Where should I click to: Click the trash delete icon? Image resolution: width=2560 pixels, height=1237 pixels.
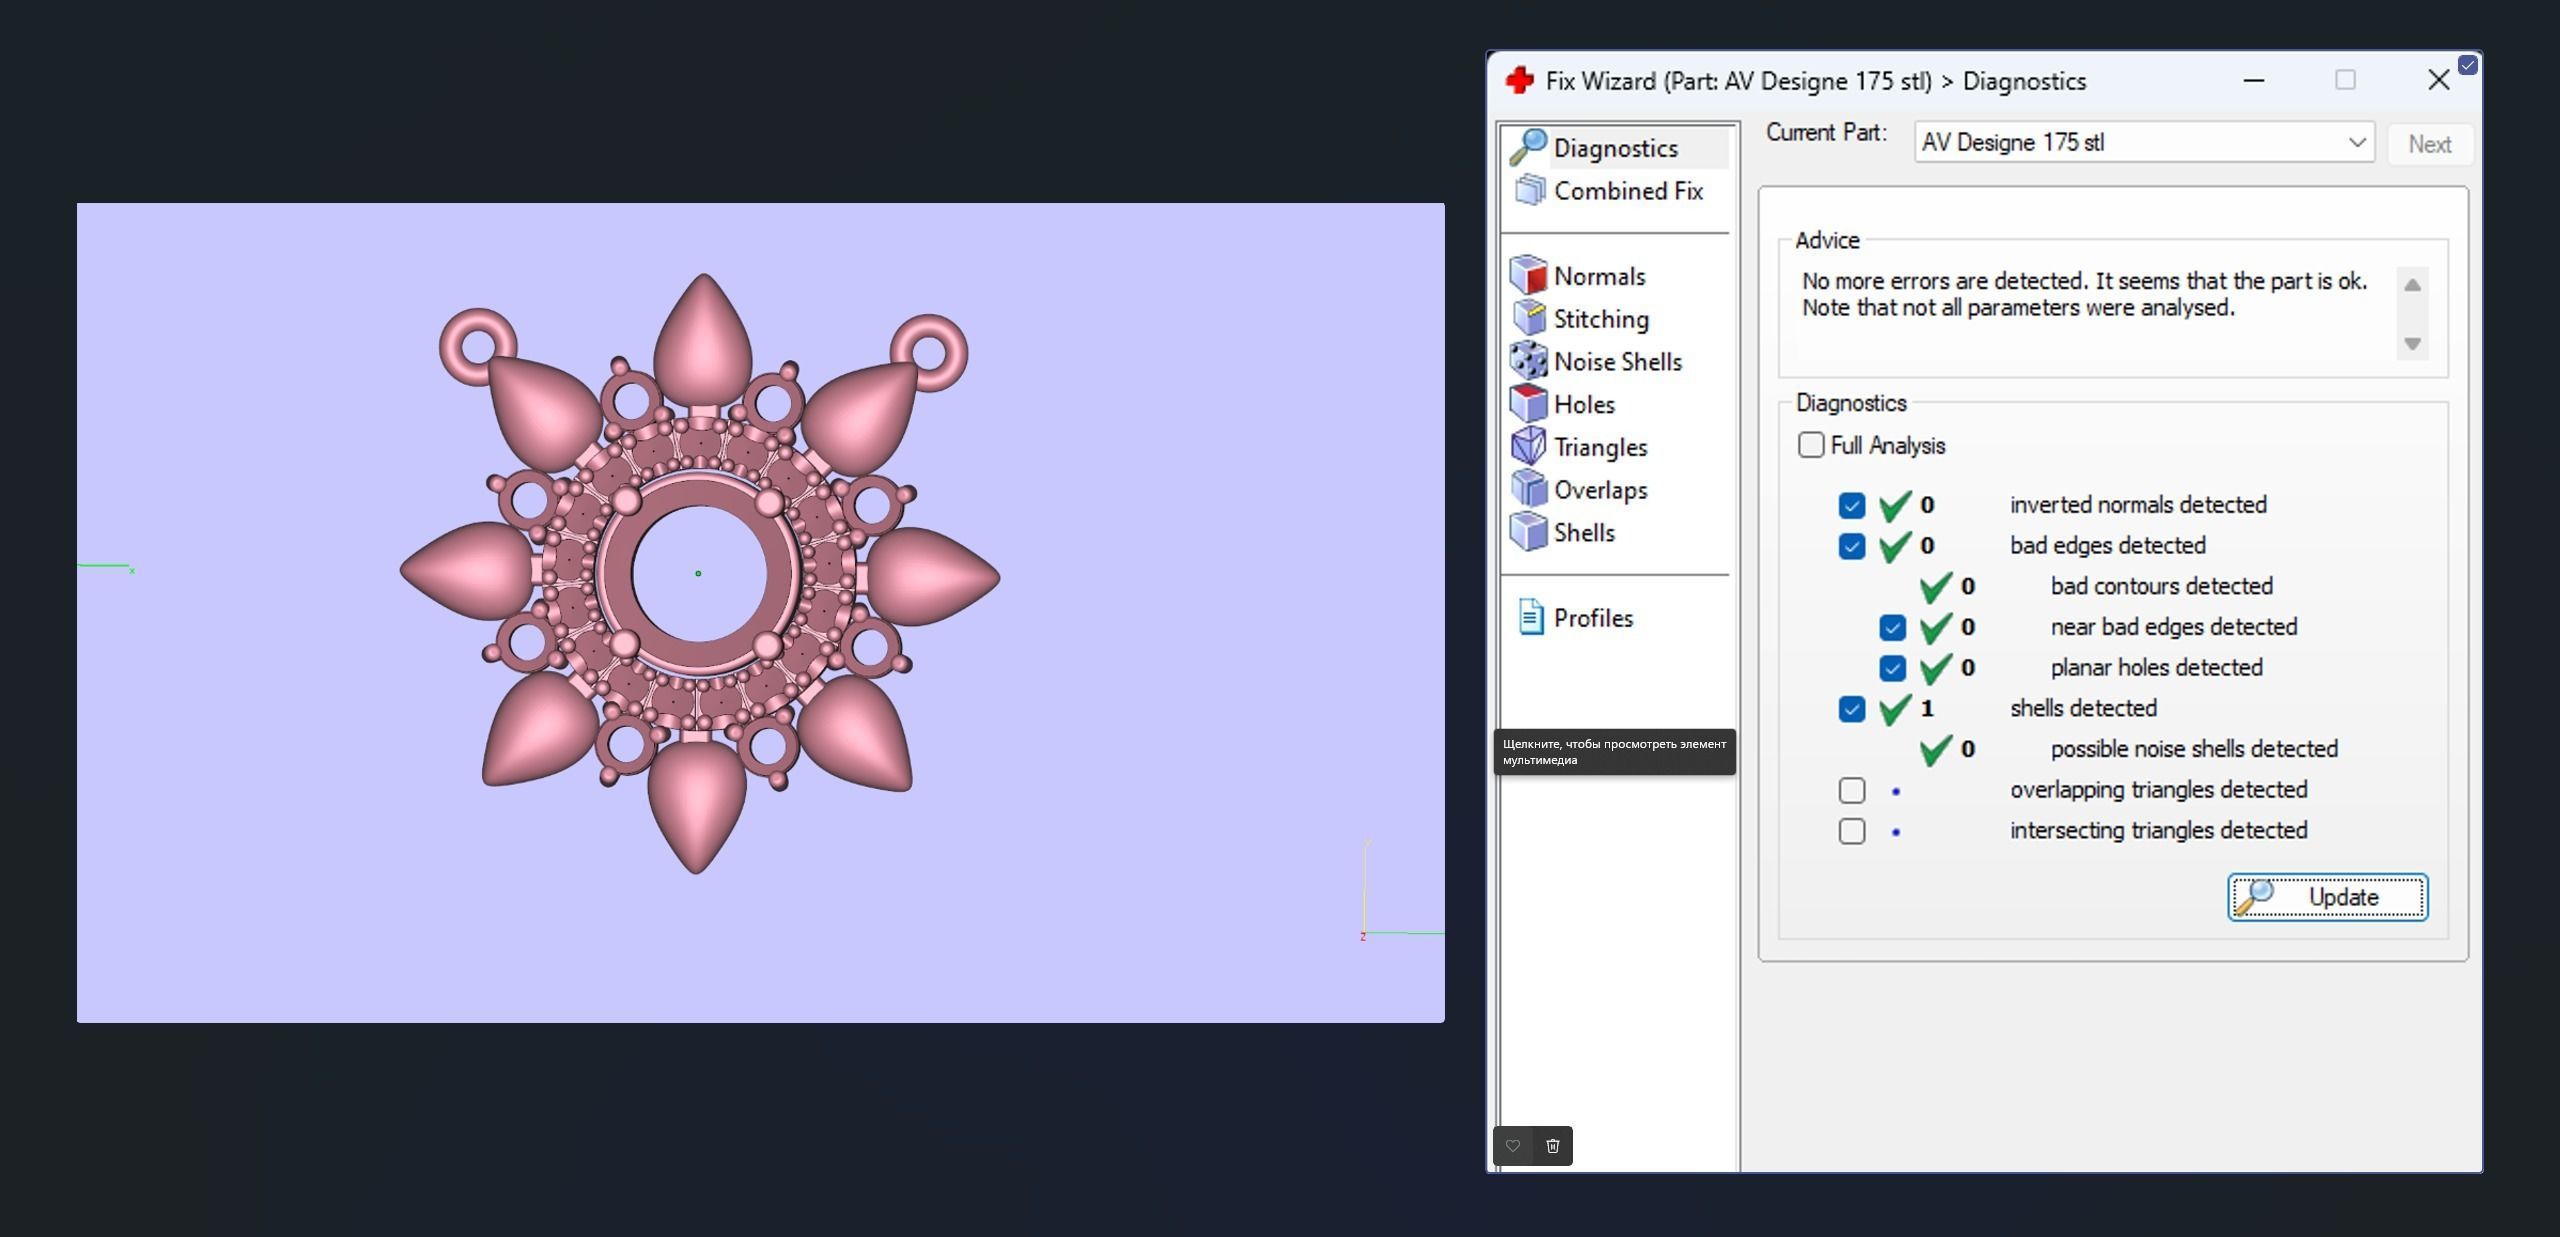1552,1146
